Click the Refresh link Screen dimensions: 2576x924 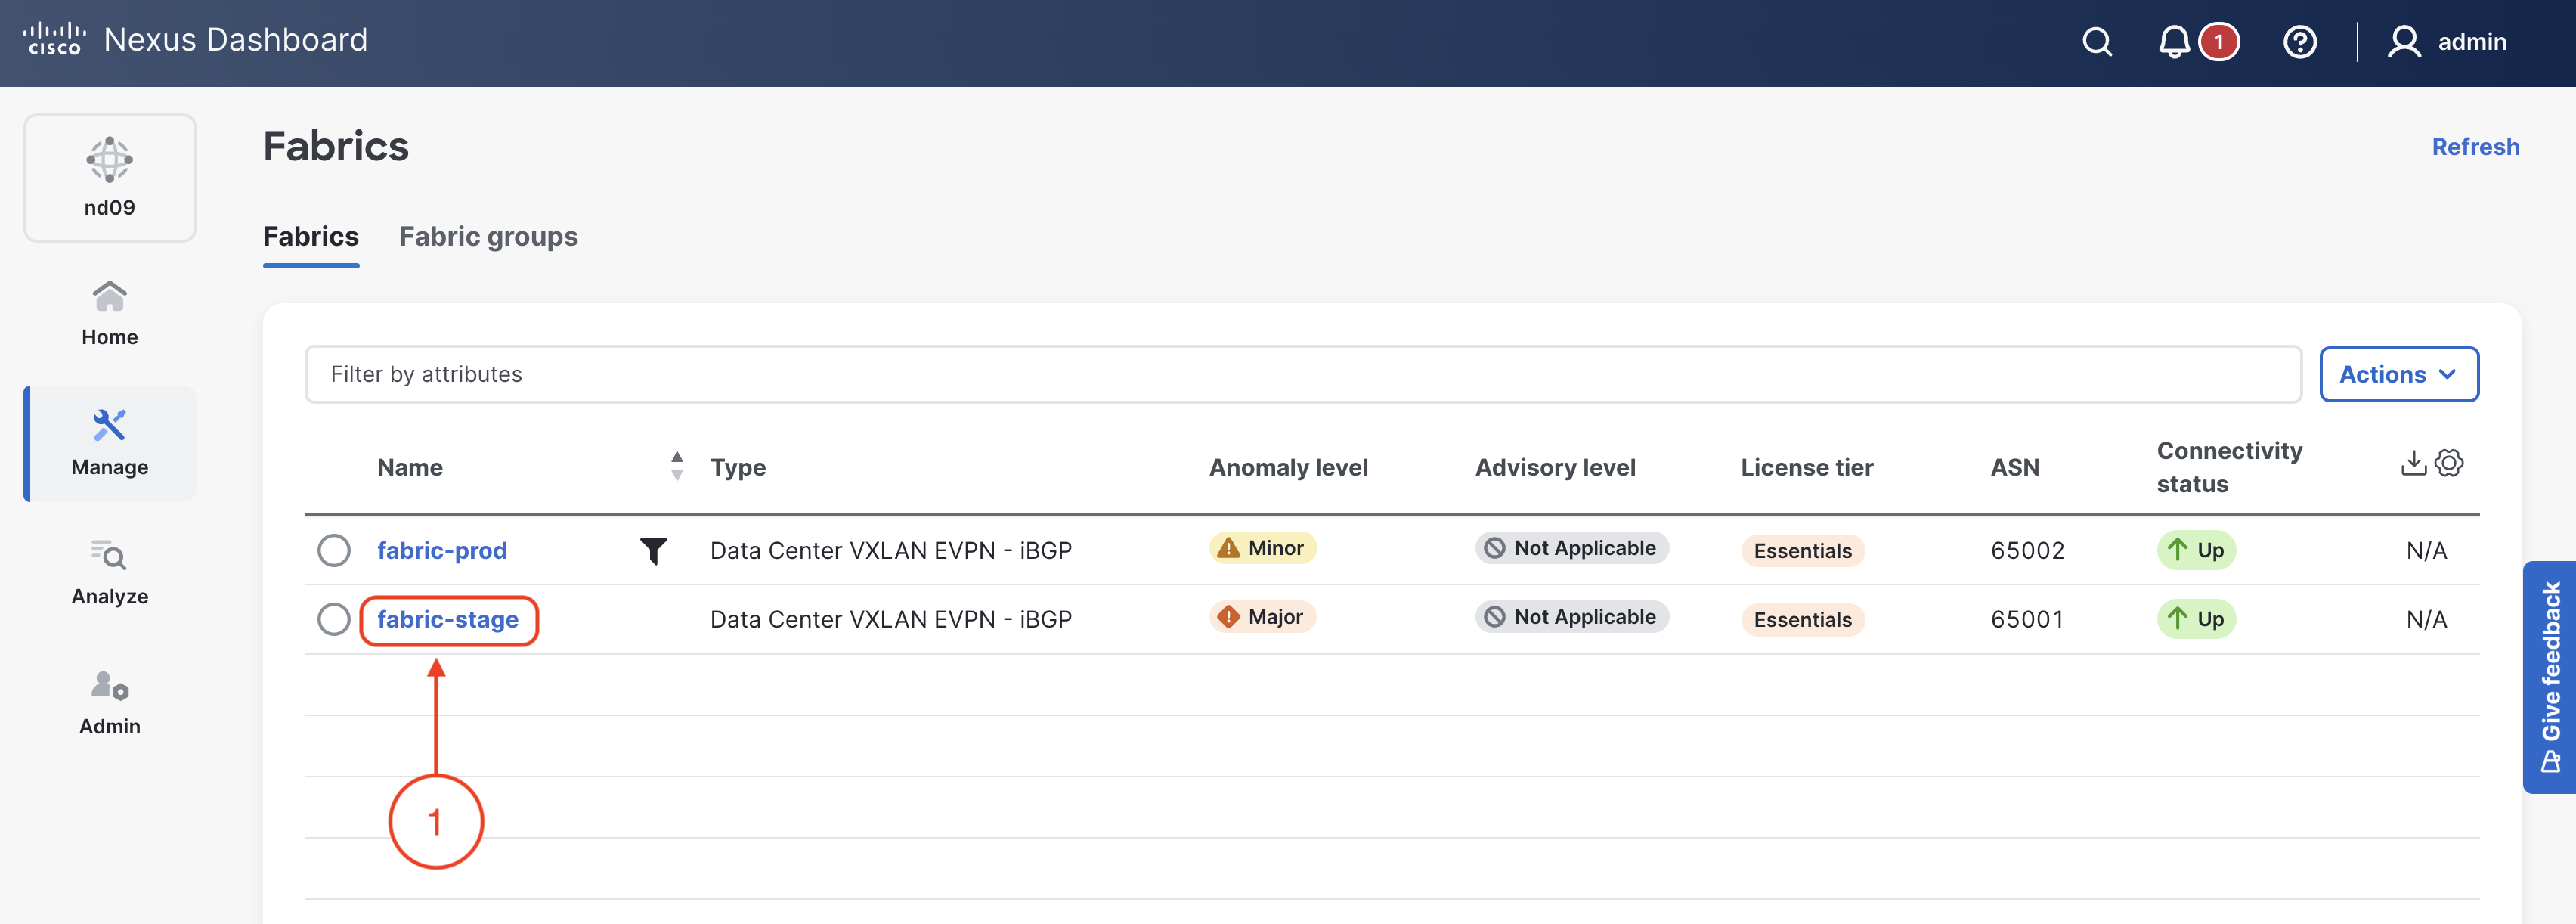pyautogui.click(x=2474, y=147)
